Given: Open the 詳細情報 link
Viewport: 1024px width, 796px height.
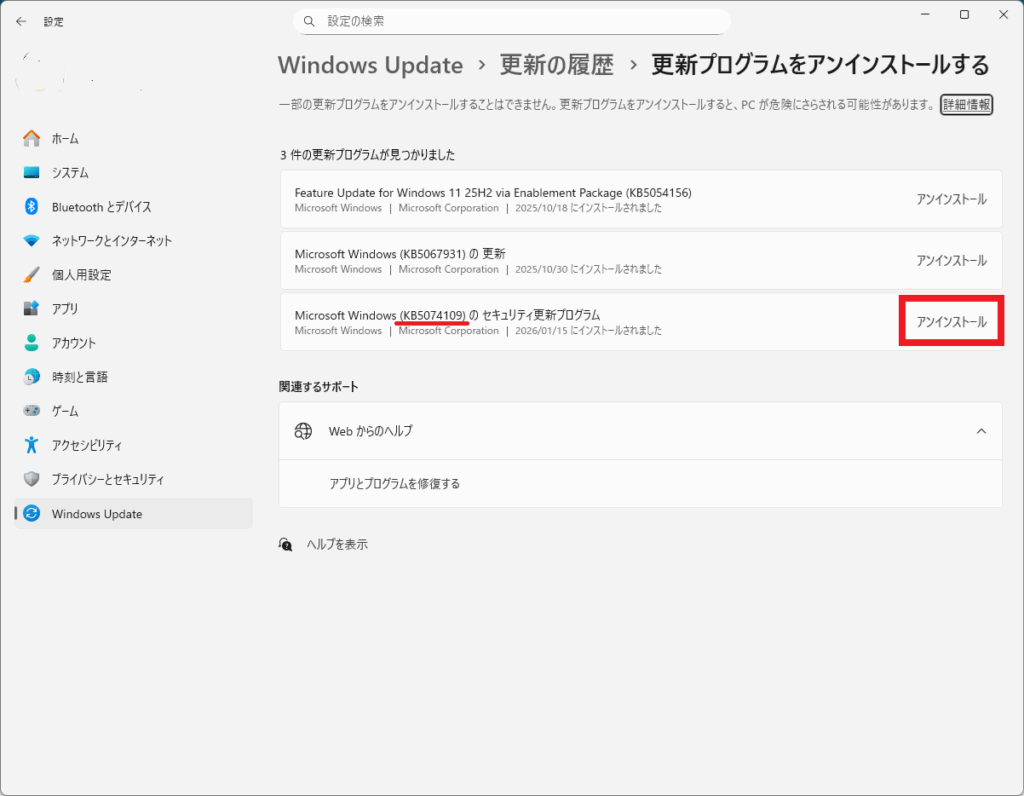Looking at the screenshot, I should coord(966,105).
